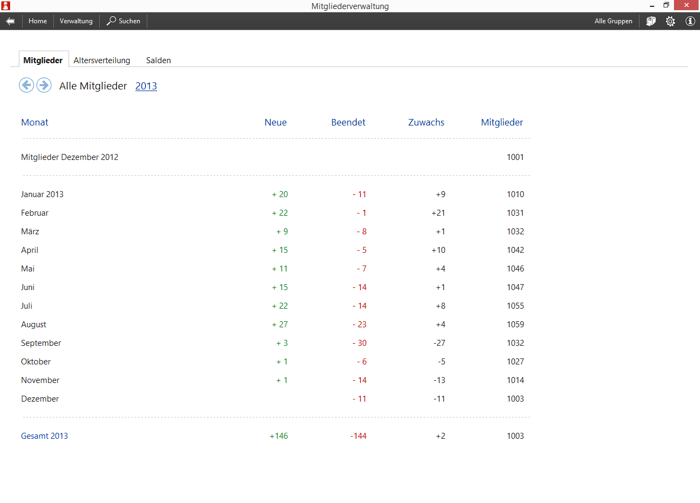Click the September row label
Viewport: 700px width, 503px height.
41,343
